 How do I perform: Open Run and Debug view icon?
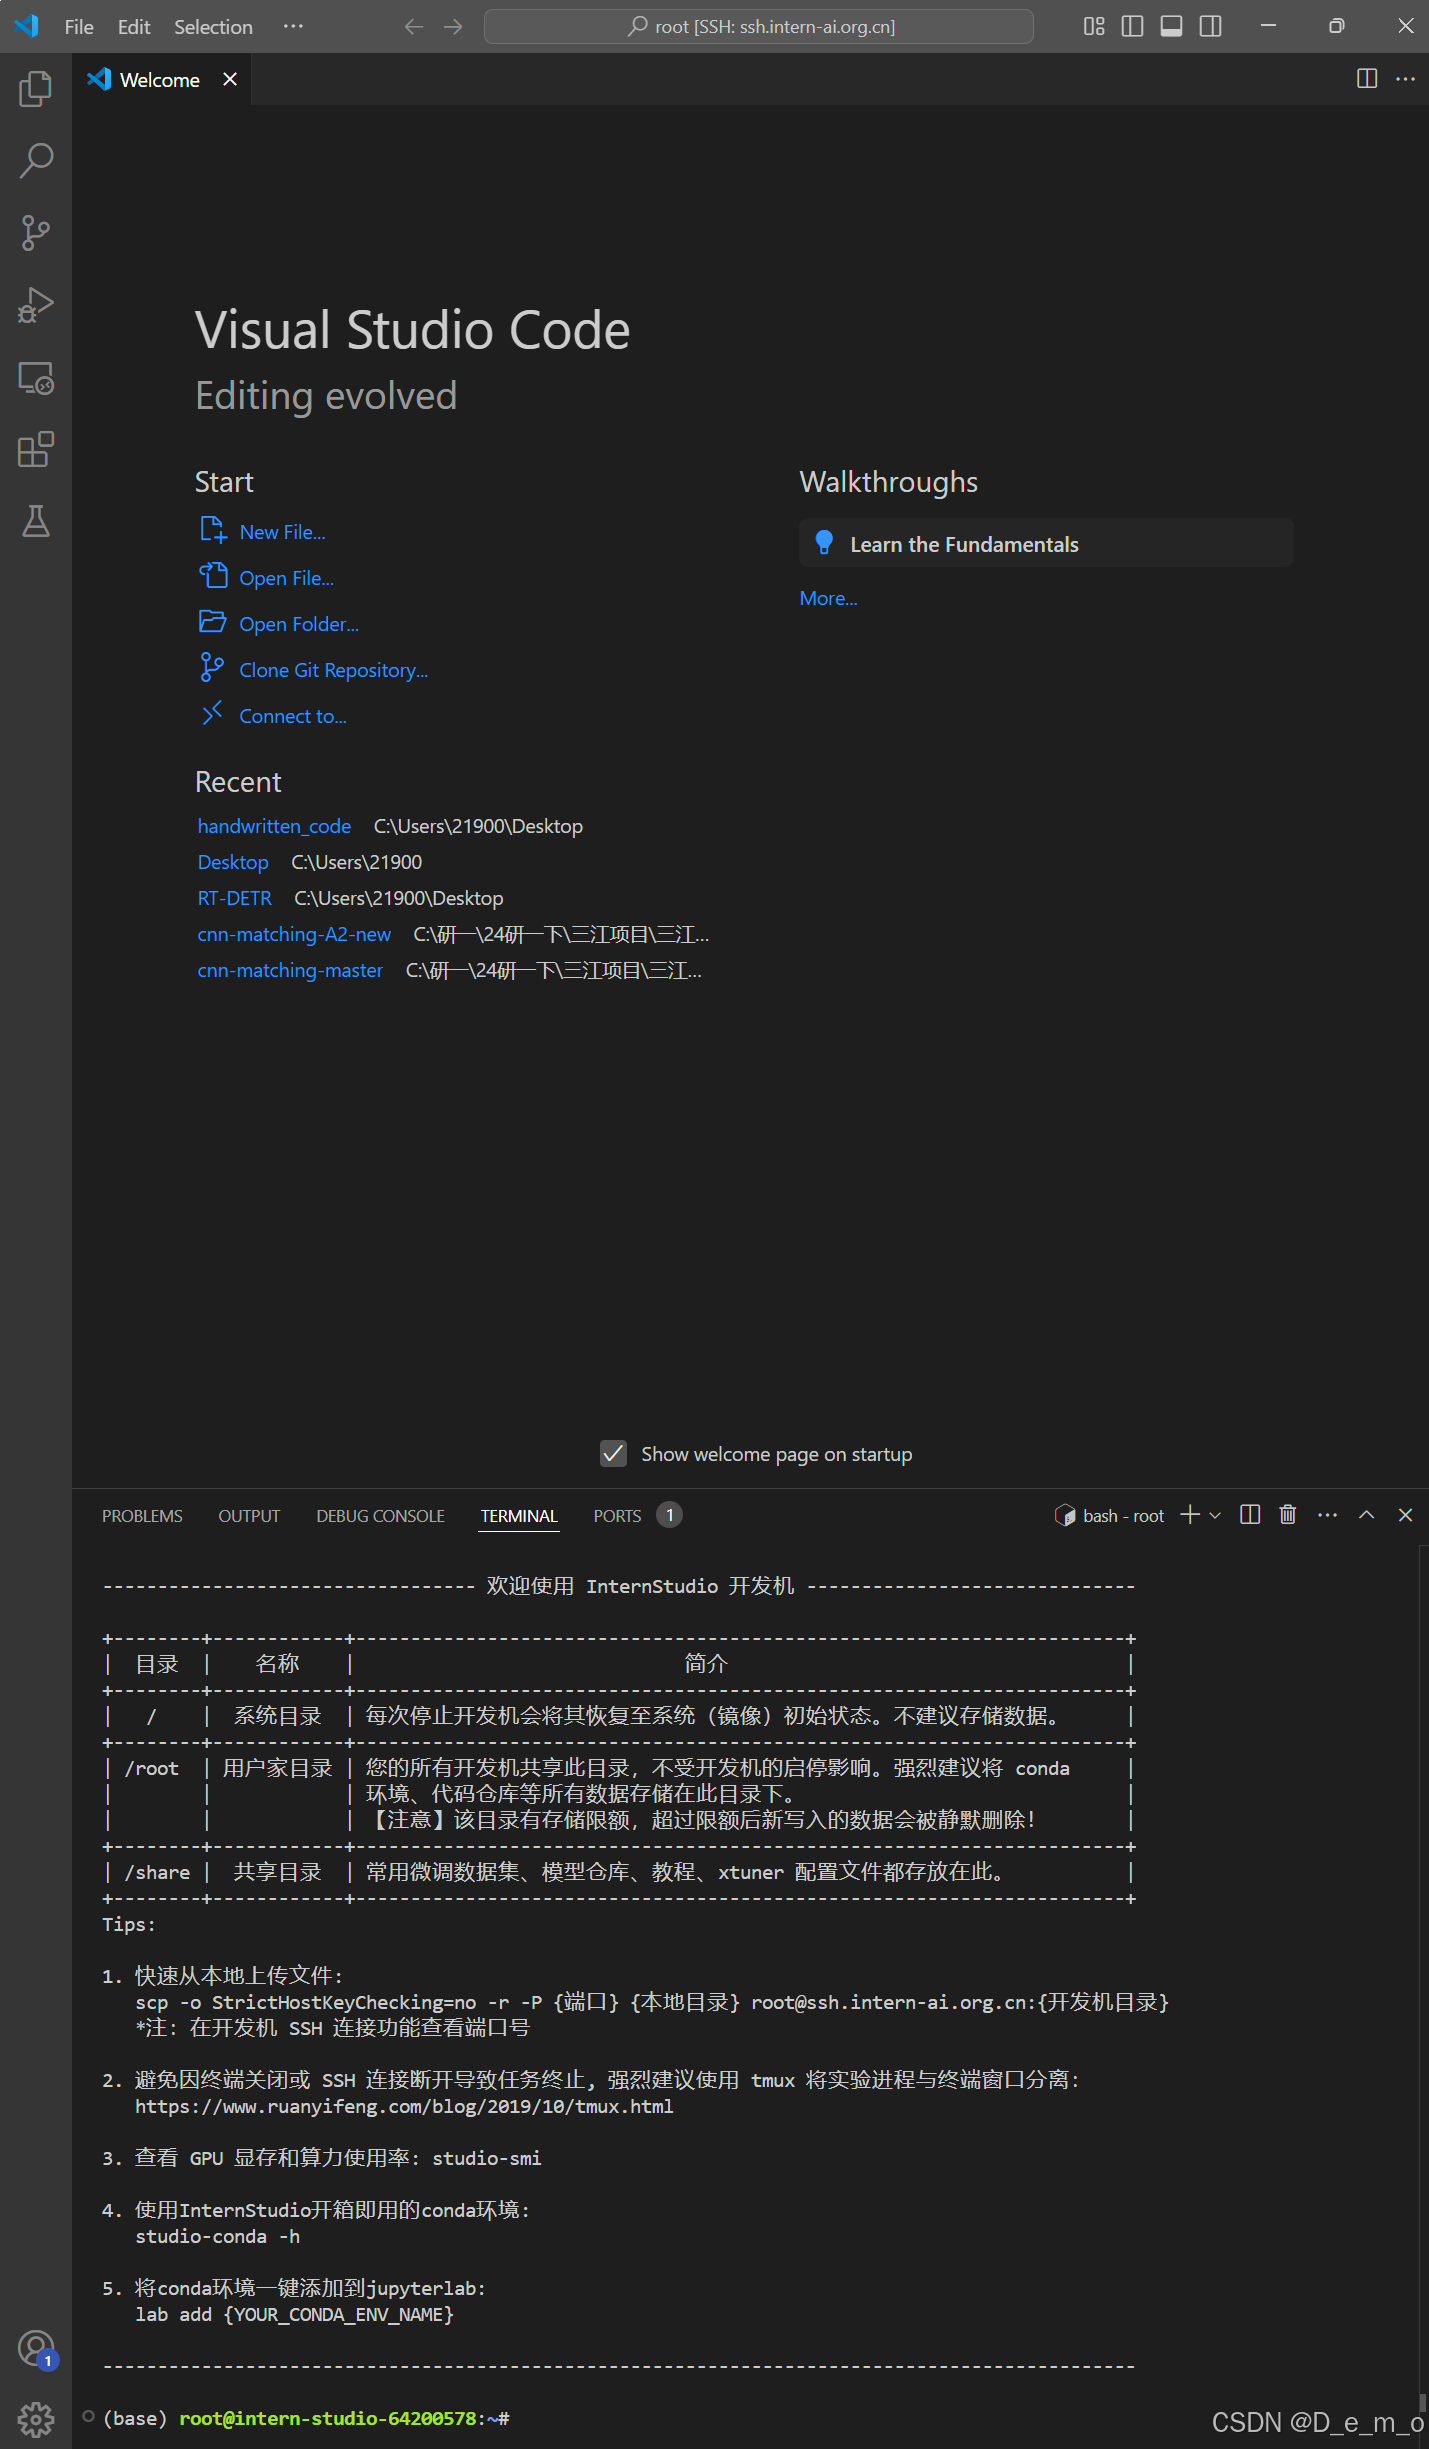point(36,304)
